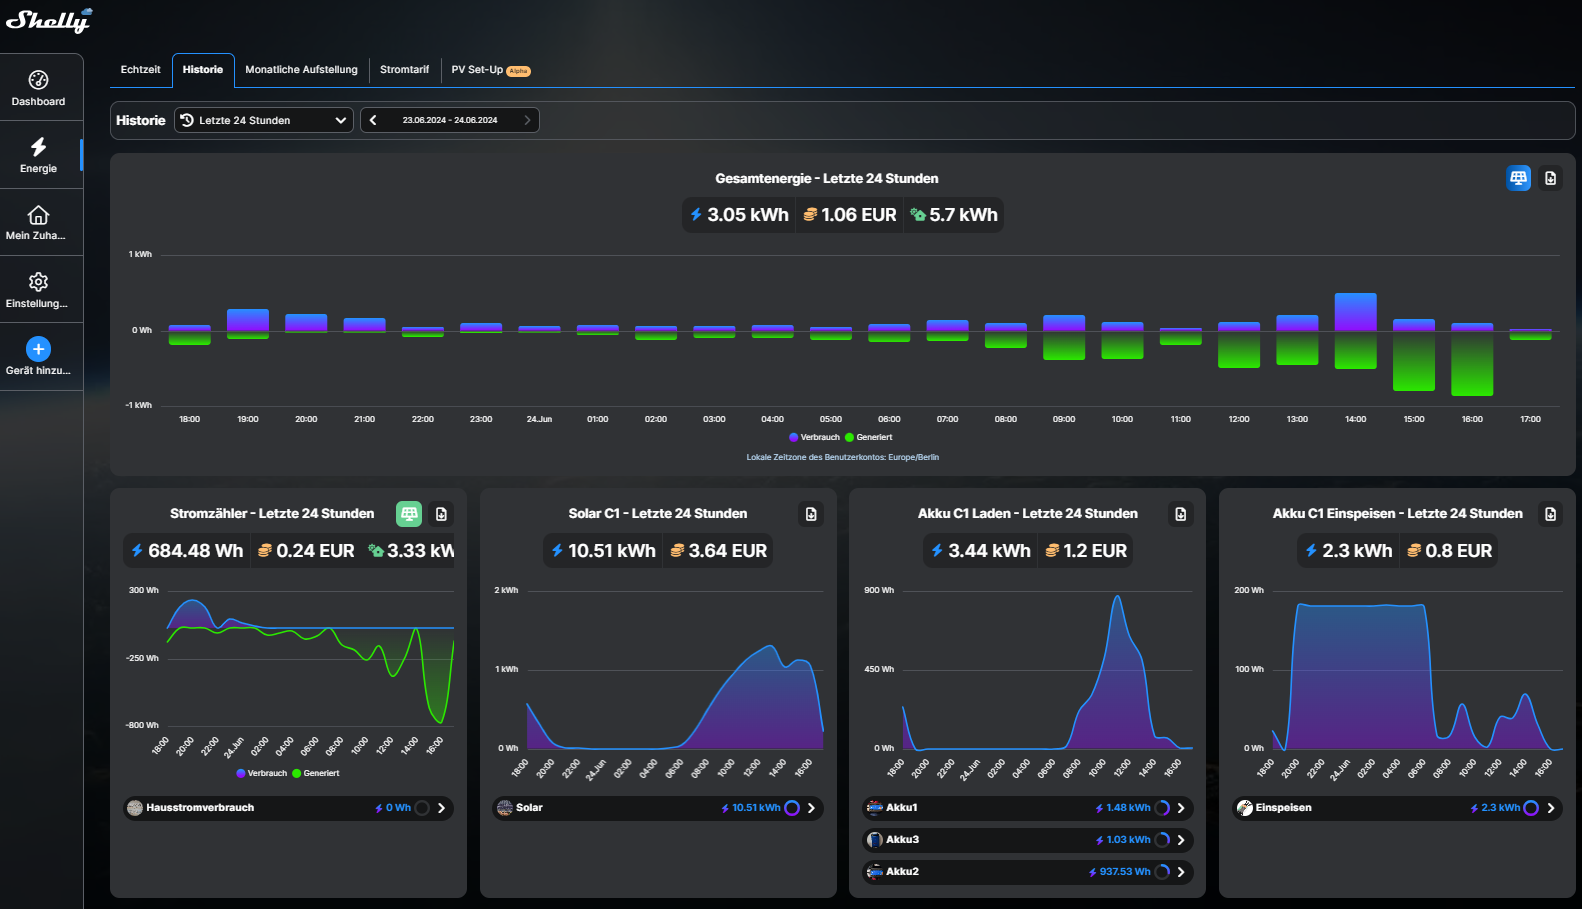Image resolution: width=1582 pixels, height=909 pixels.
Task: Toggle Verbrauch legend in Stromzähler chart
Action: (262, 773)
